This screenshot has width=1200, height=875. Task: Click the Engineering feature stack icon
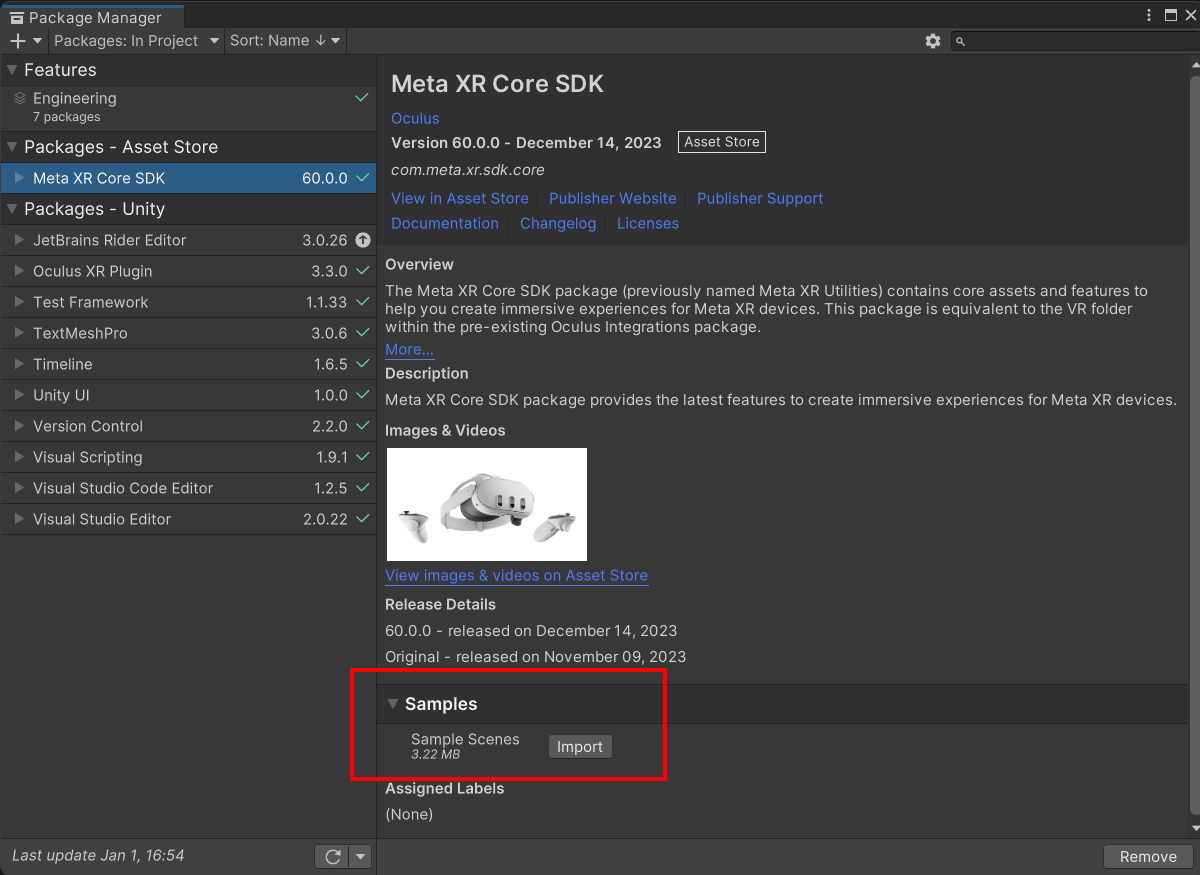pos(20,98)
